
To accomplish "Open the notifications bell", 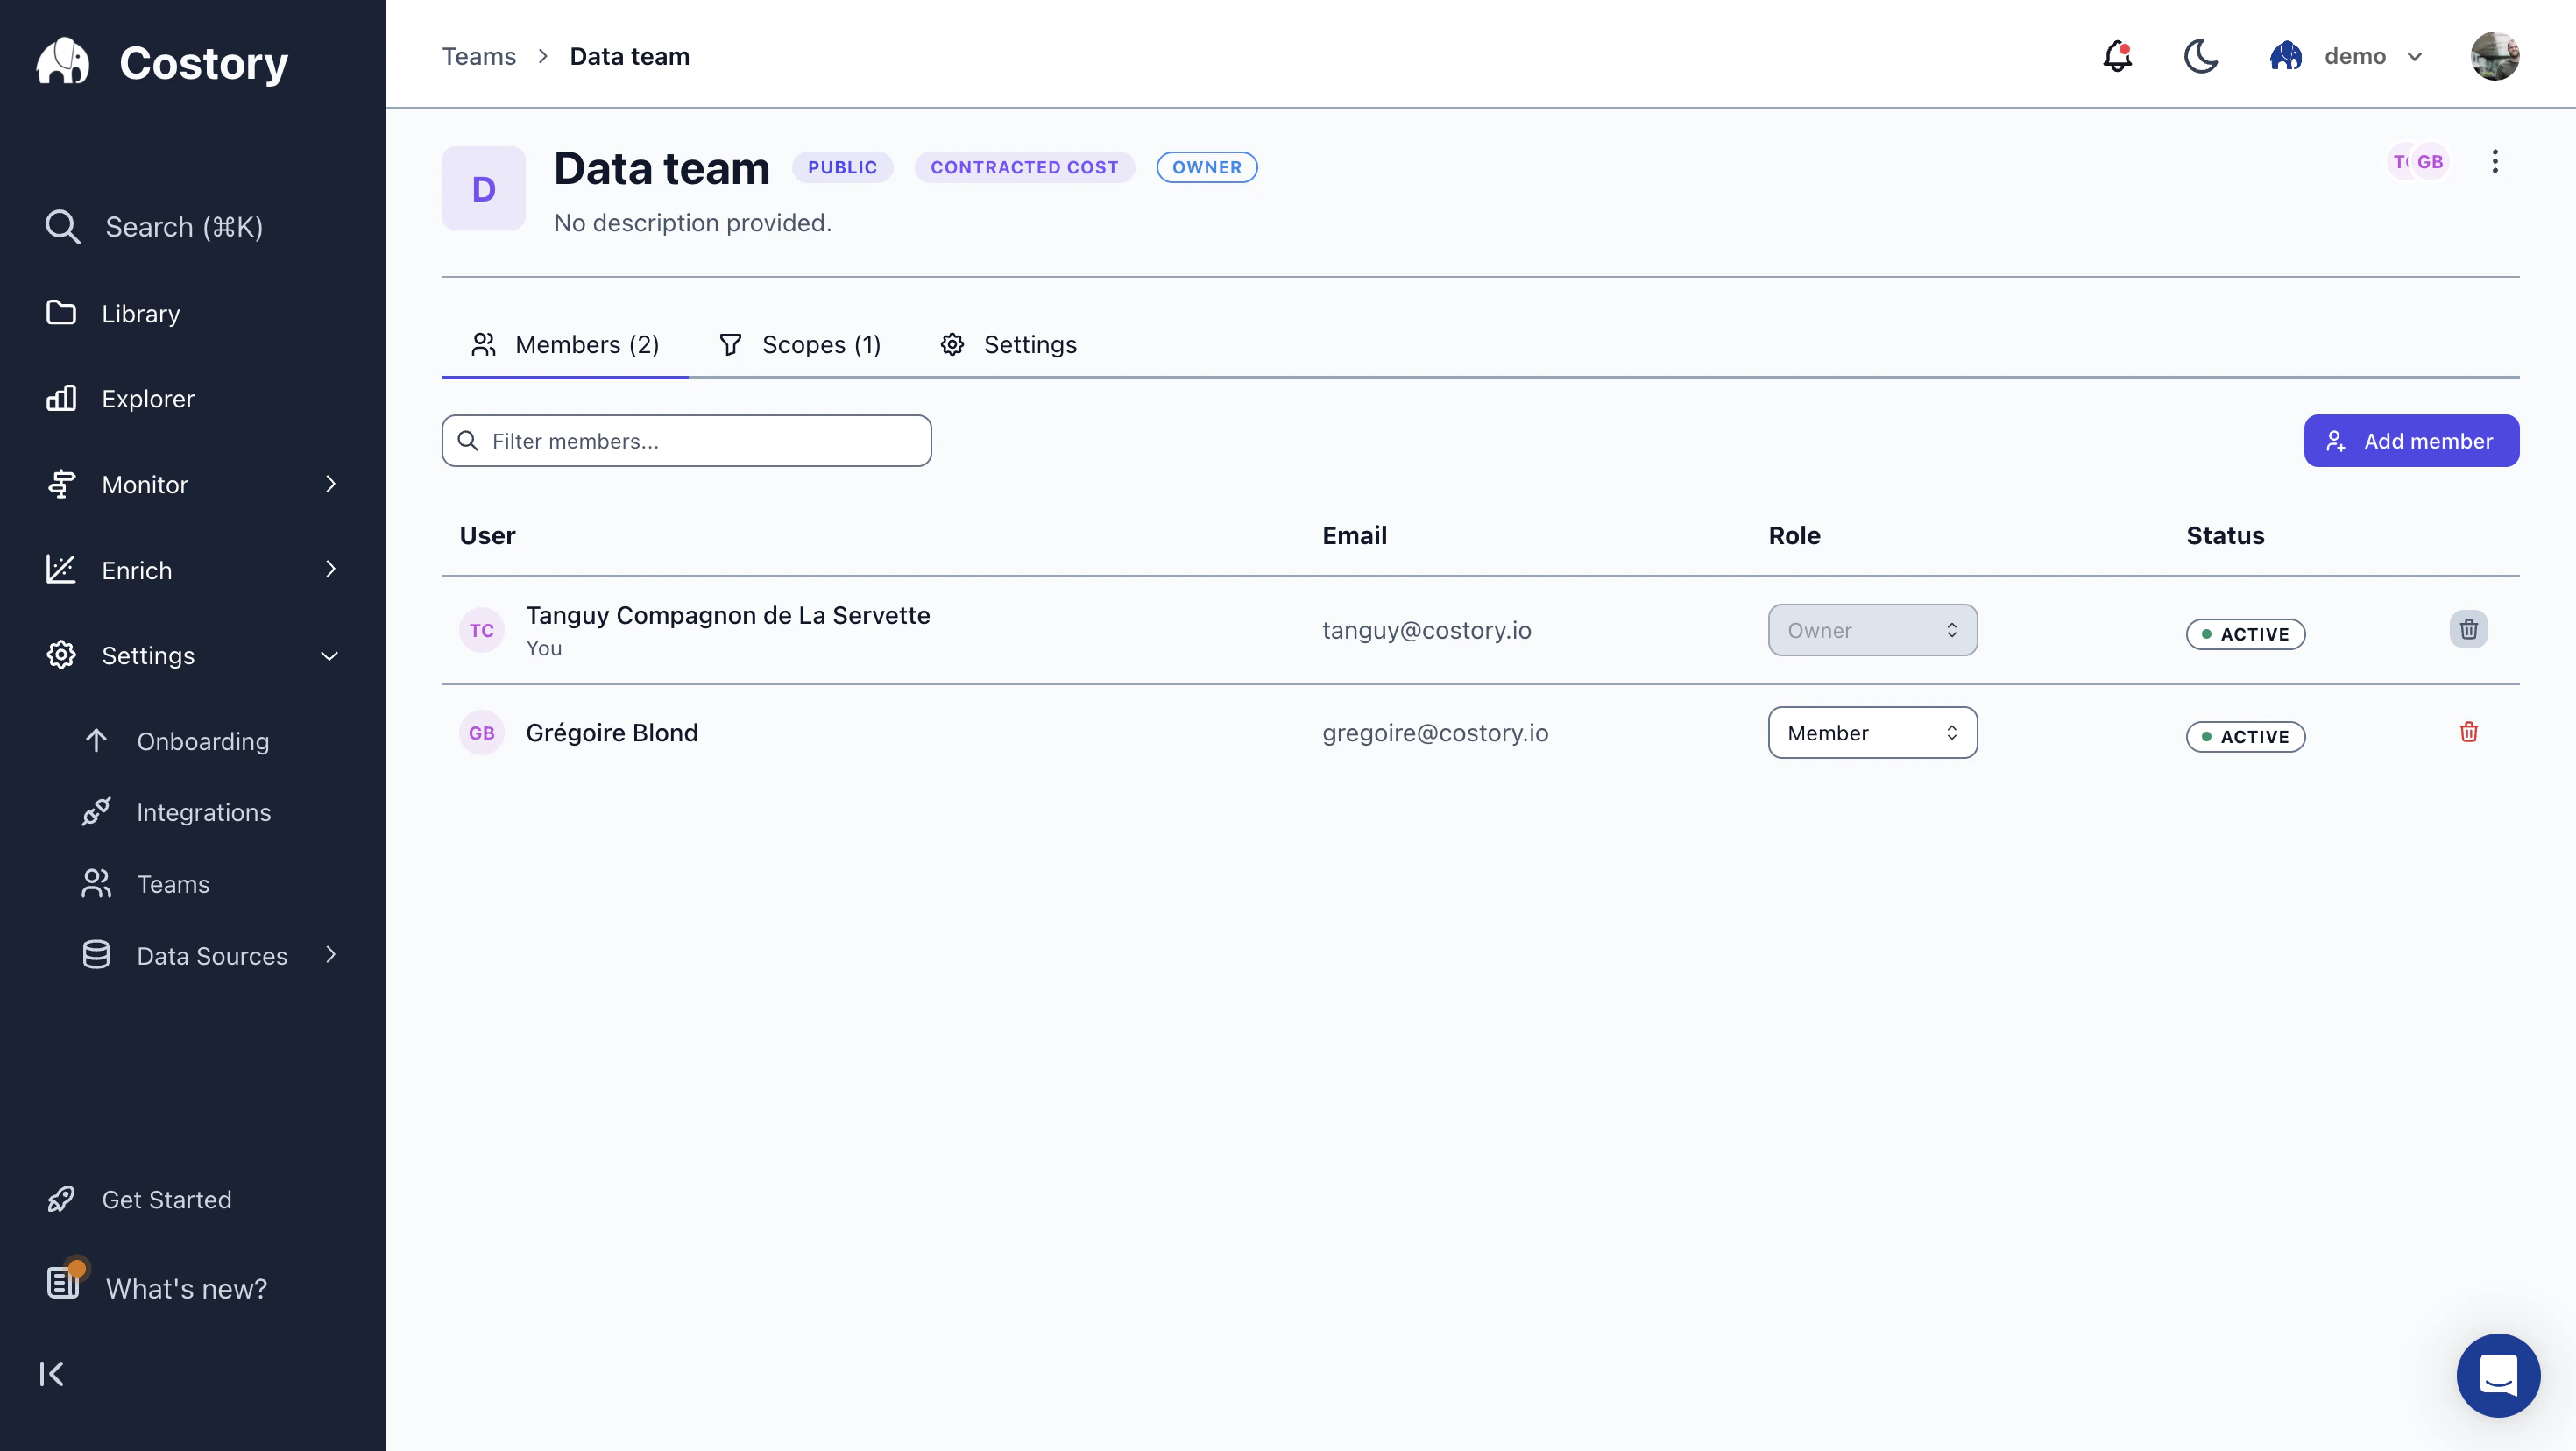I will [x=2117, y=56].
